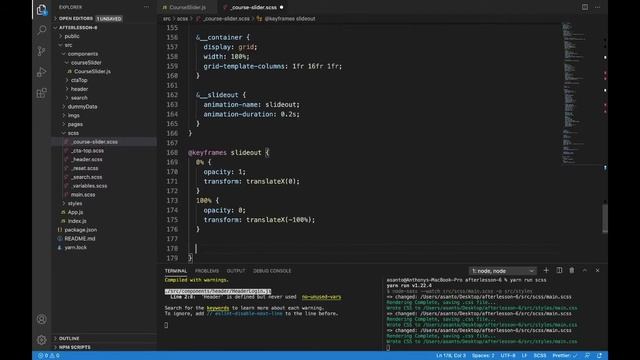Open the Explorer view in activity bar

(42, 9)
